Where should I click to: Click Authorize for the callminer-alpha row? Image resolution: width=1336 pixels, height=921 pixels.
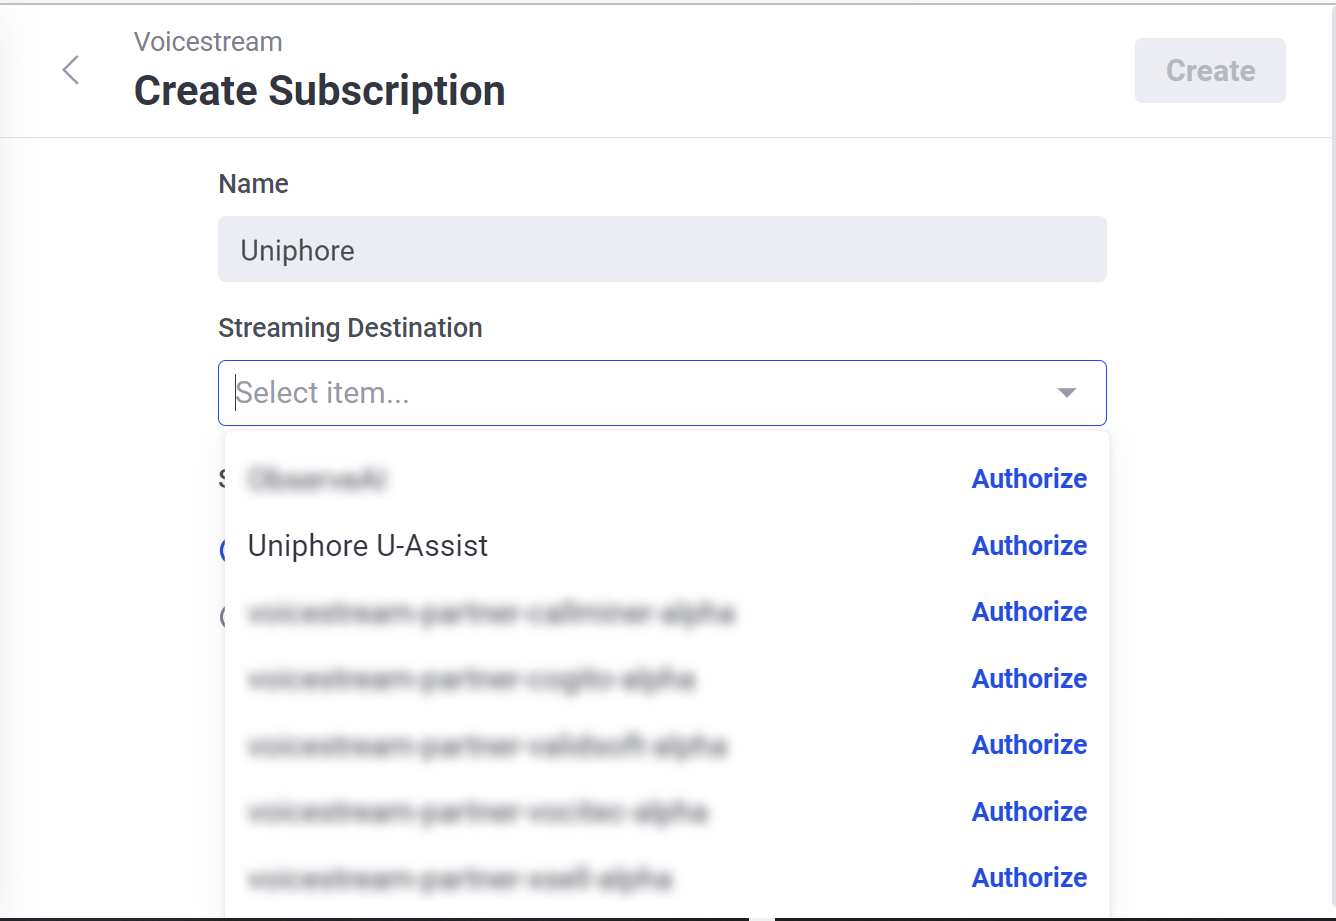tap(1029, 612)
